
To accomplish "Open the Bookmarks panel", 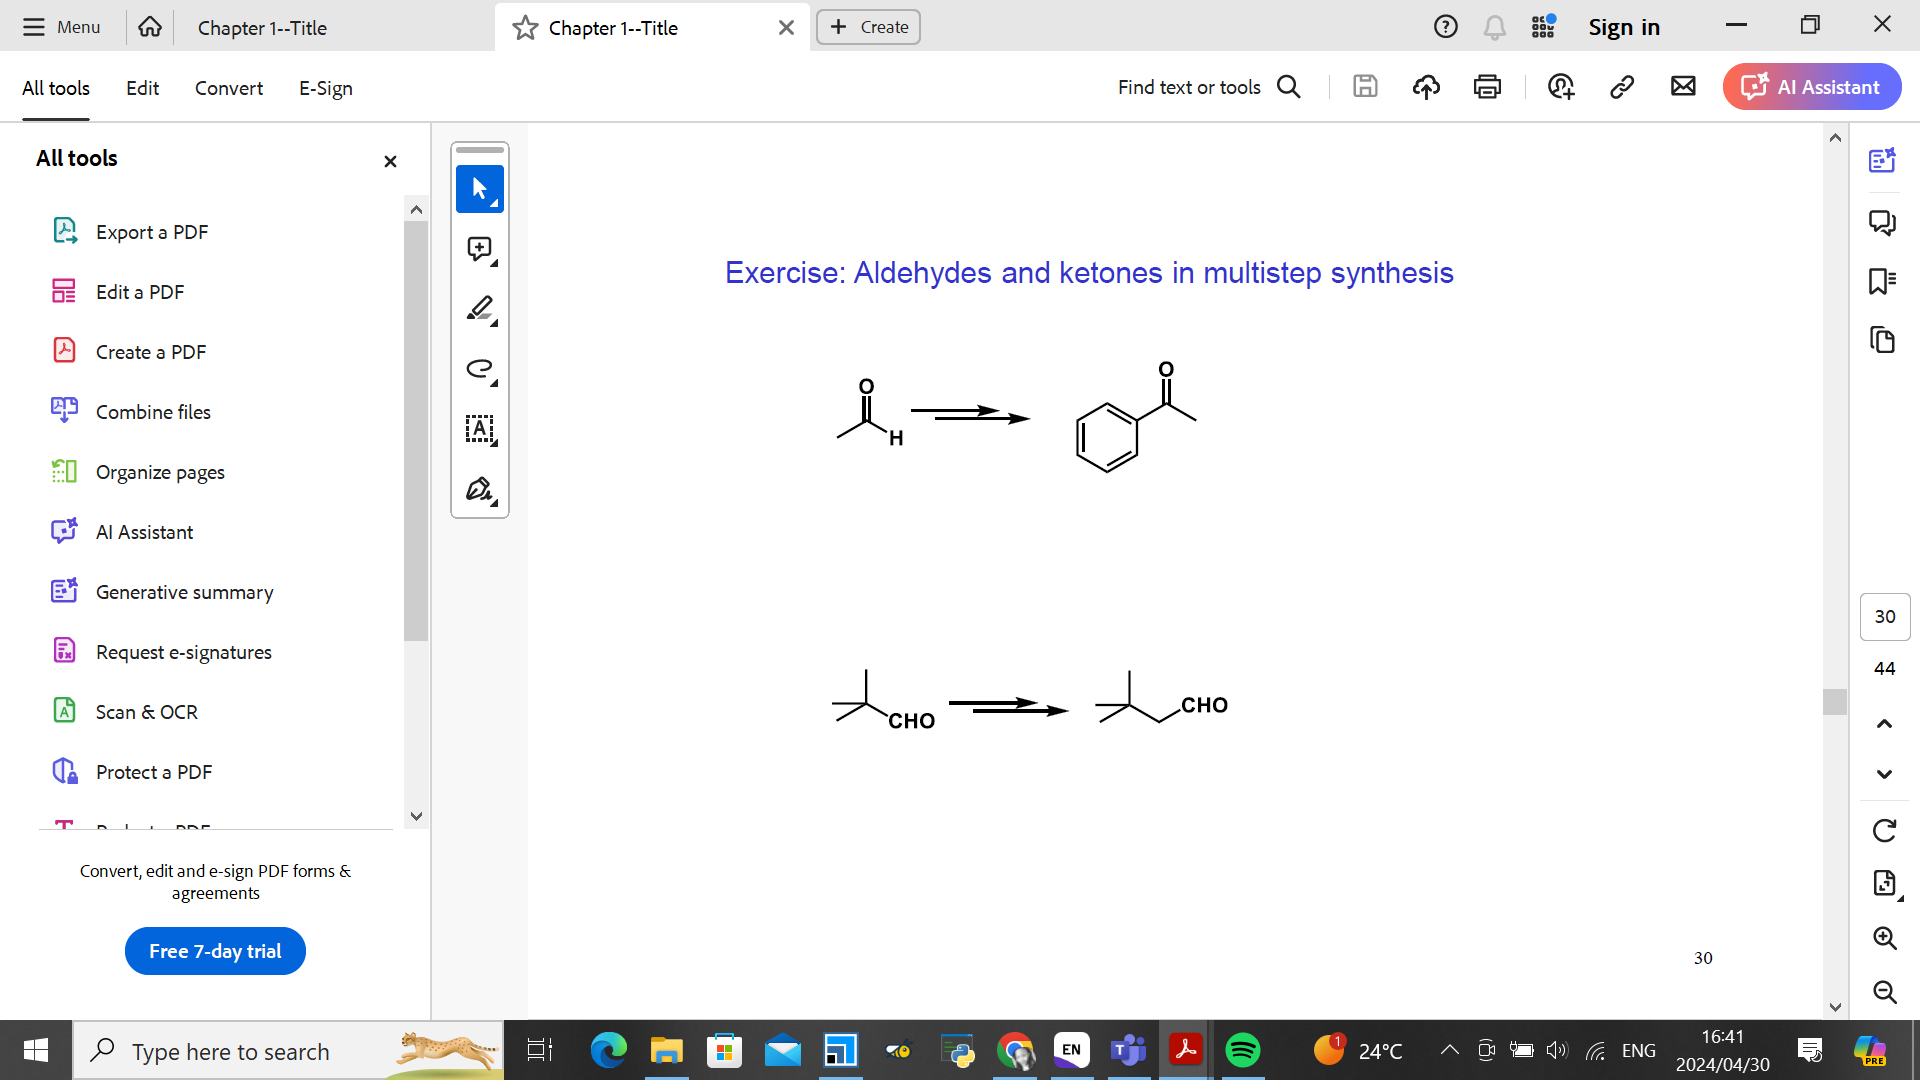I will [x=1884, y=281].
